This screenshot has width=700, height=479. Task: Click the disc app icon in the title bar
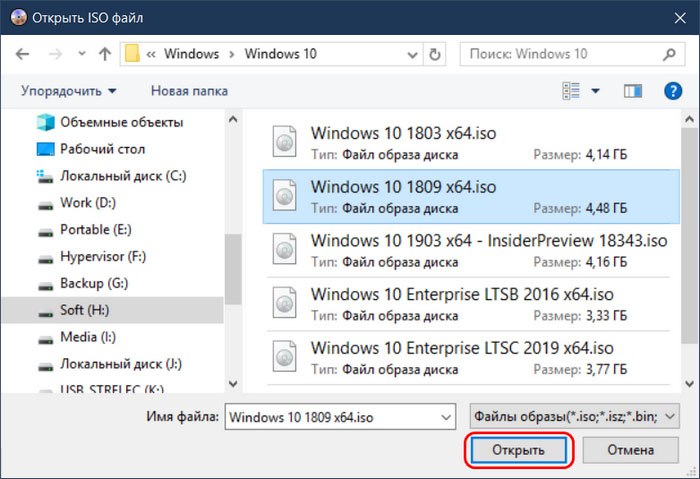[x=18, y=17]
